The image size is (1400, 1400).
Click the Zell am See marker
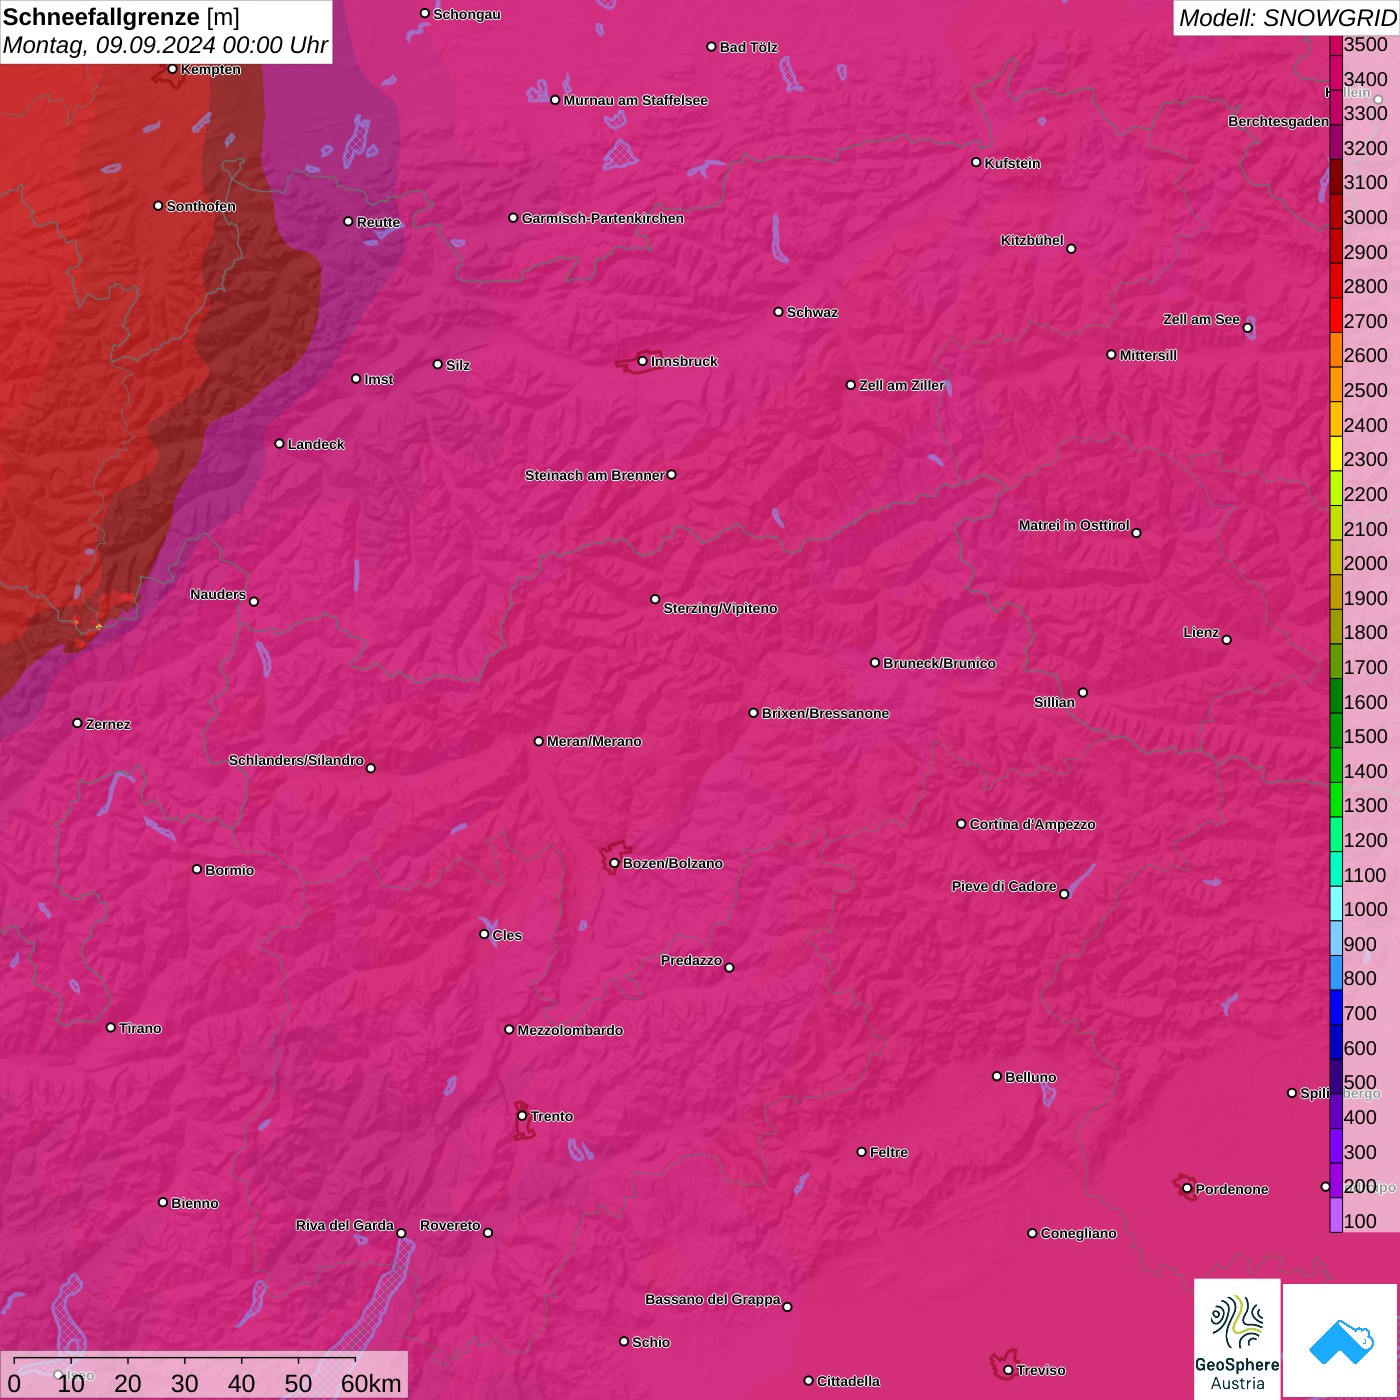coord(1247,327)
